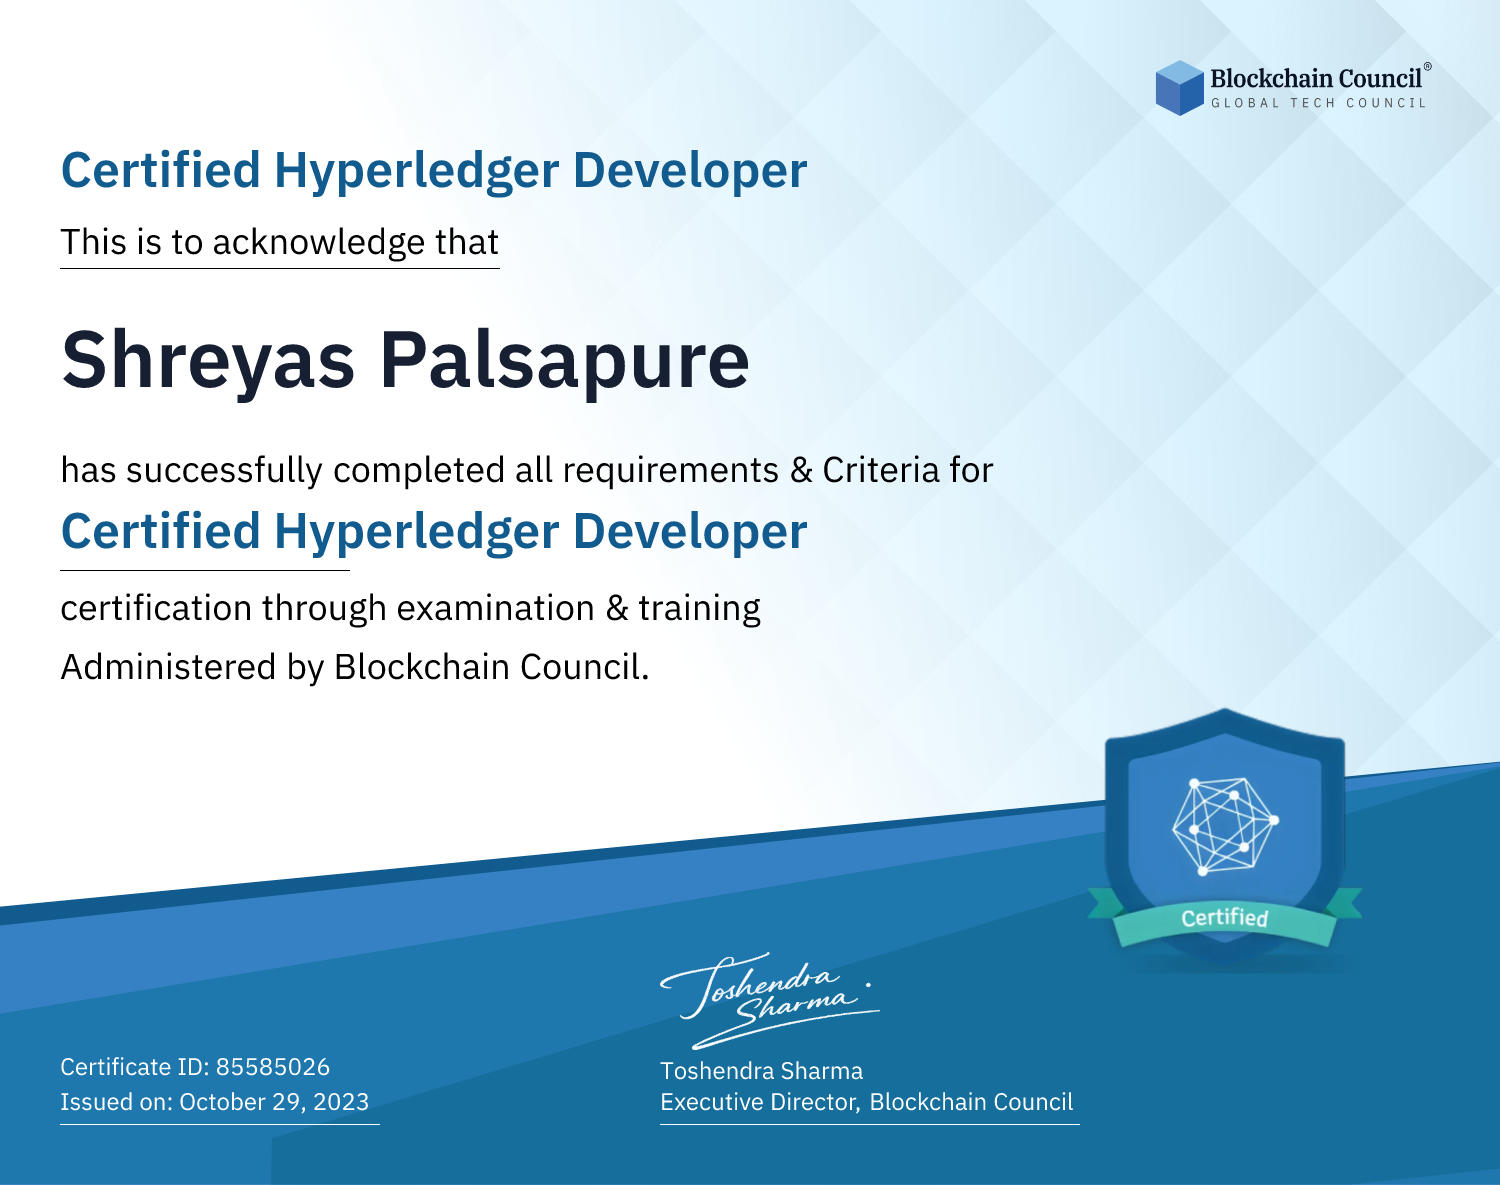
Task: Click 'certification through examination & training' line
Action: 411,608
